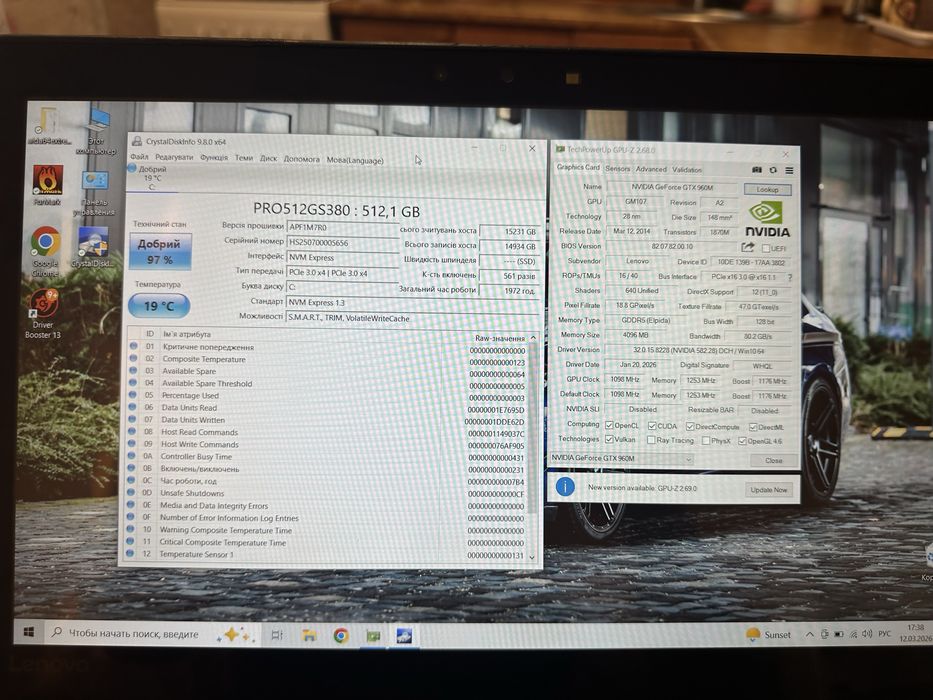Click the serial number field HS250700005656
The width and height of the screenshot is (933, 700).
point(342,242)
